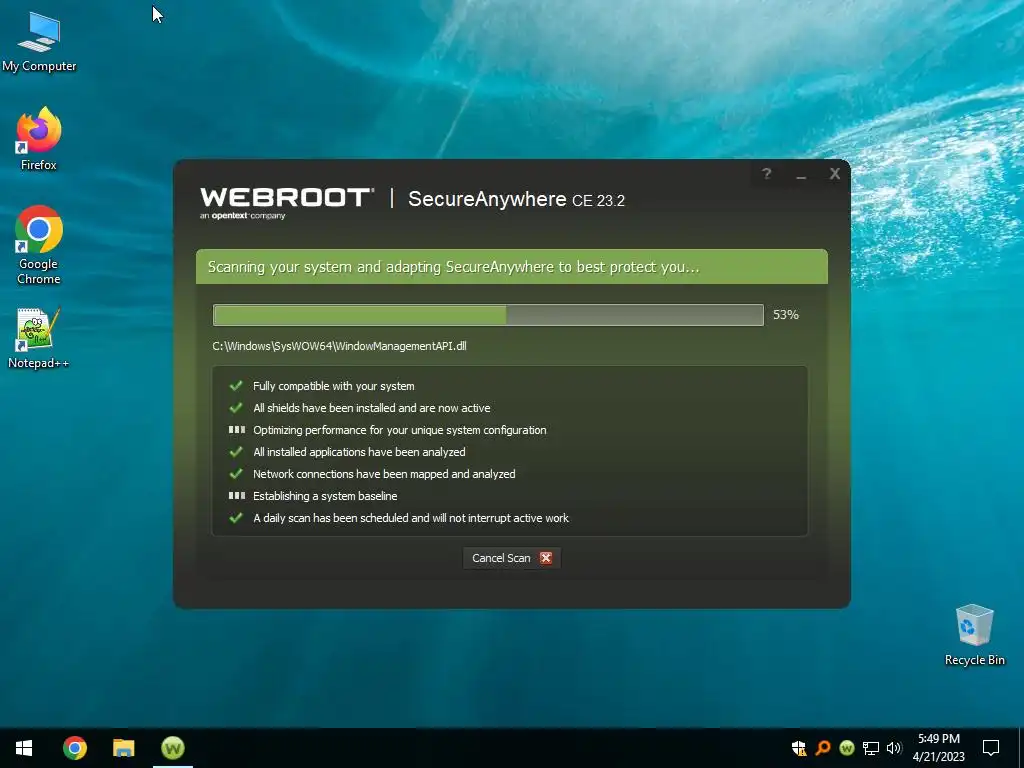Click Webroot green tray icon
The height and width of the screenshot is (768, 1024).
(847, 748)
